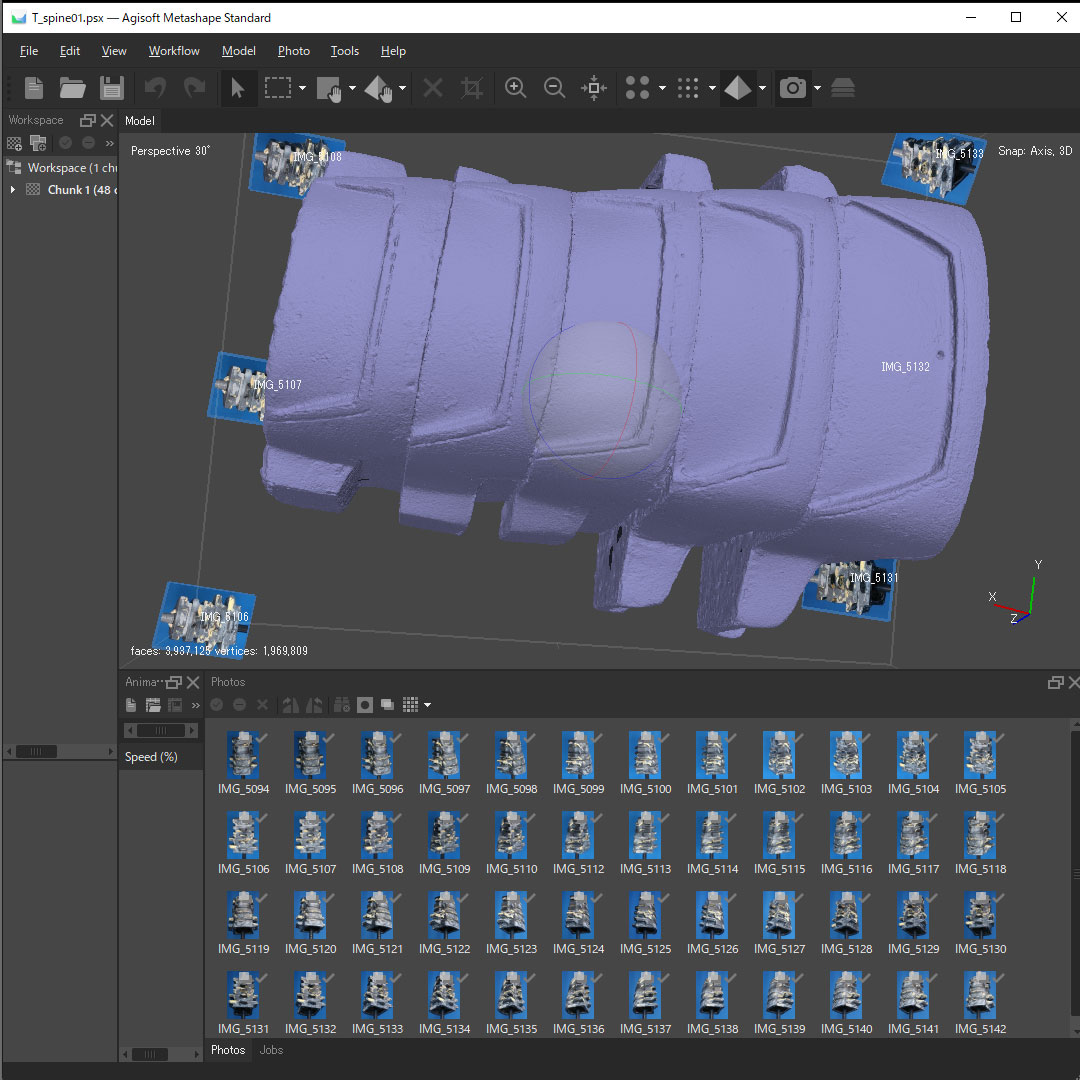The height and width of the screenshot is (1080, 1080).
Task: Click the Enable Cameras check icon in Photos
Action: [x=216, y=705]
